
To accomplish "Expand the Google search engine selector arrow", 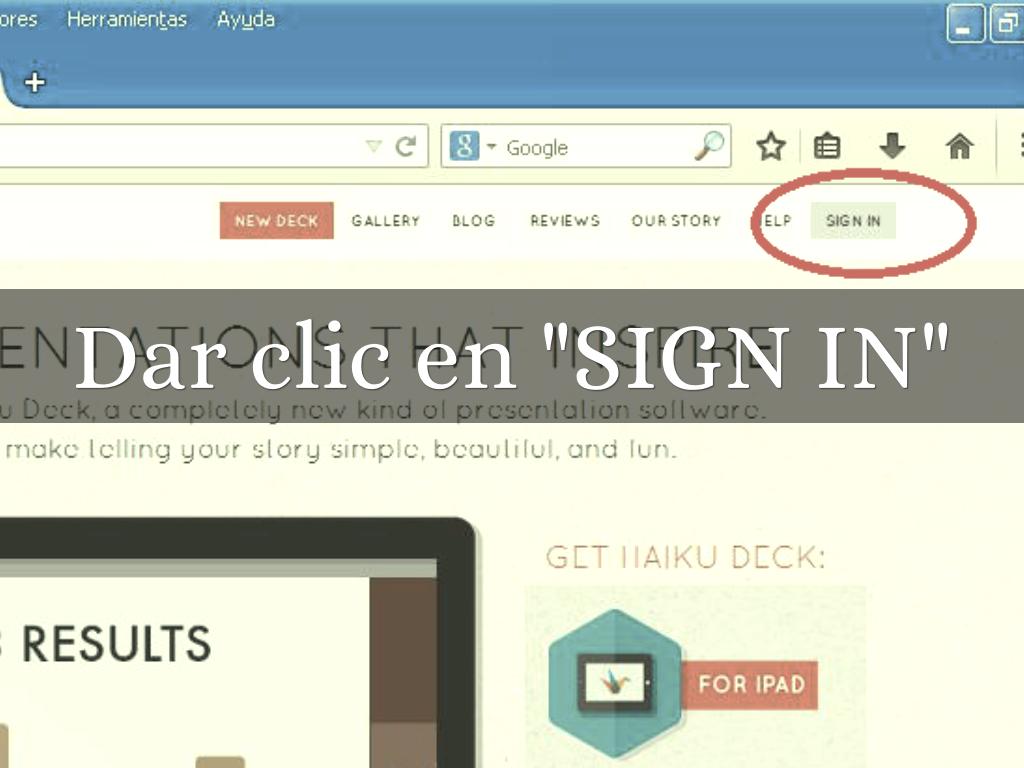I will (491, 147).
